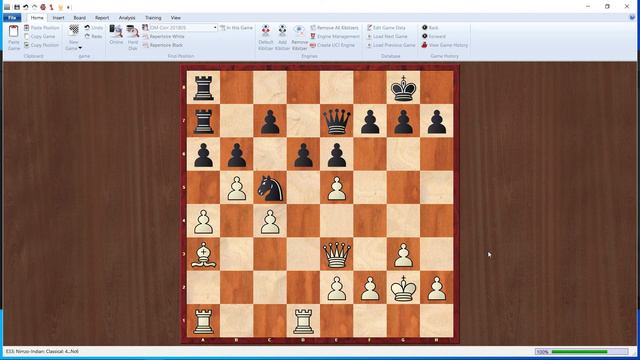Click the white king on g2
The width and height of the screenshot is (640, 360).
(x=403, y=288)
